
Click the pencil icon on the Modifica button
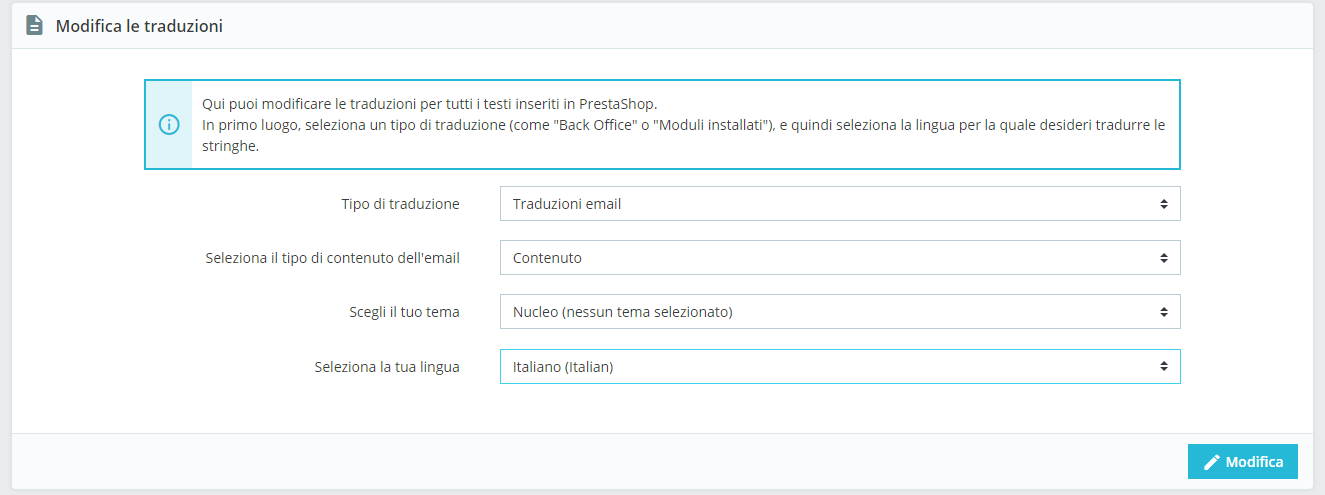1212,462
